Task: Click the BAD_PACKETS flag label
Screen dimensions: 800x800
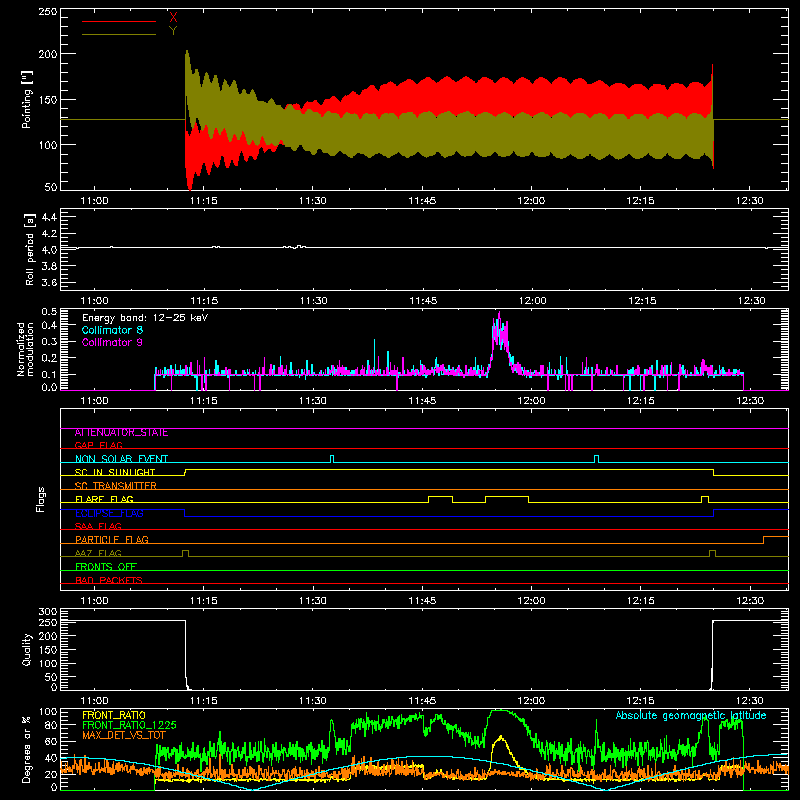Action: [109, 580]
